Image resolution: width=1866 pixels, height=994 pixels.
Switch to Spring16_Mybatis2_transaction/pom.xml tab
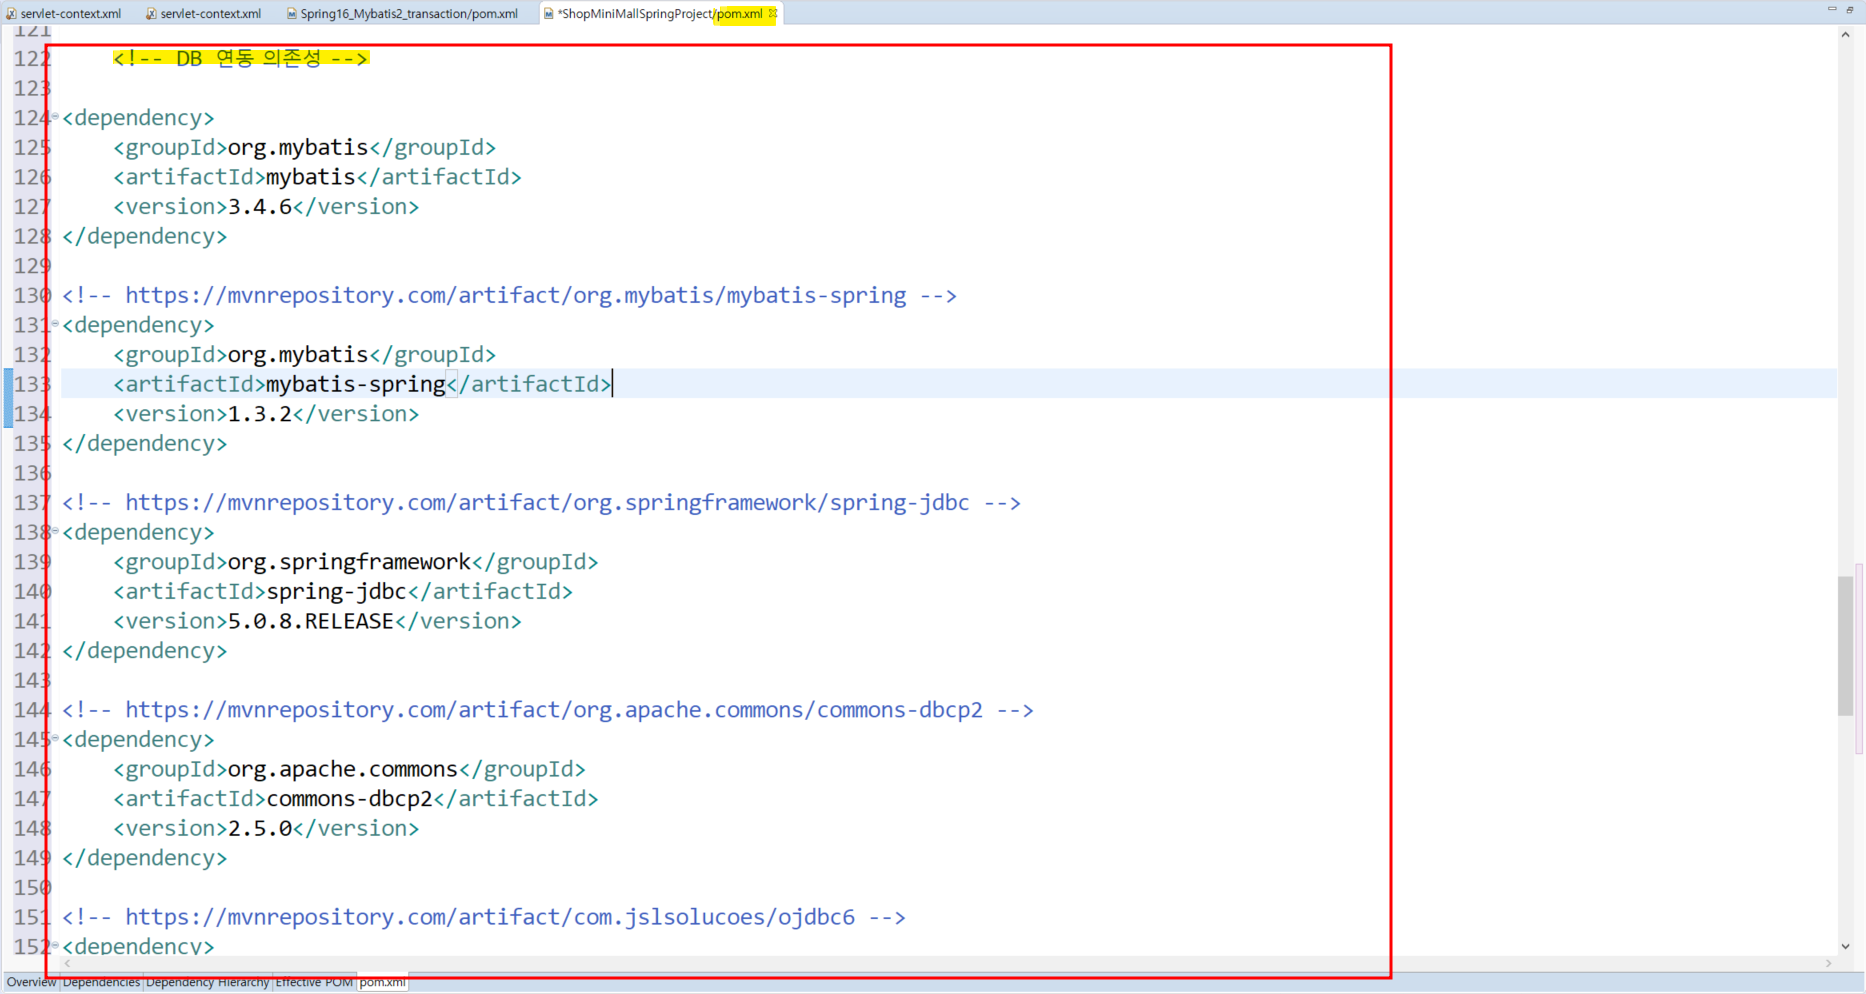coord(402,13)
